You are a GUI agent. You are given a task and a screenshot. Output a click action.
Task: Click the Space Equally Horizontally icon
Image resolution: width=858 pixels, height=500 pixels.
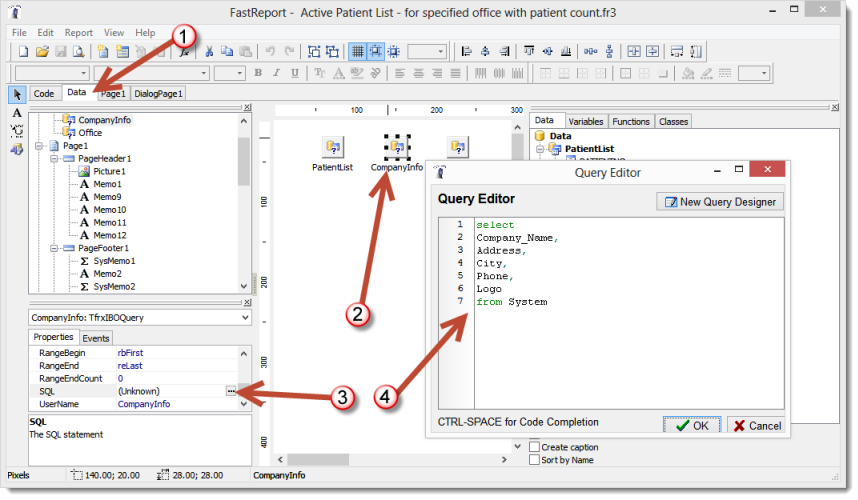(590, 51)
